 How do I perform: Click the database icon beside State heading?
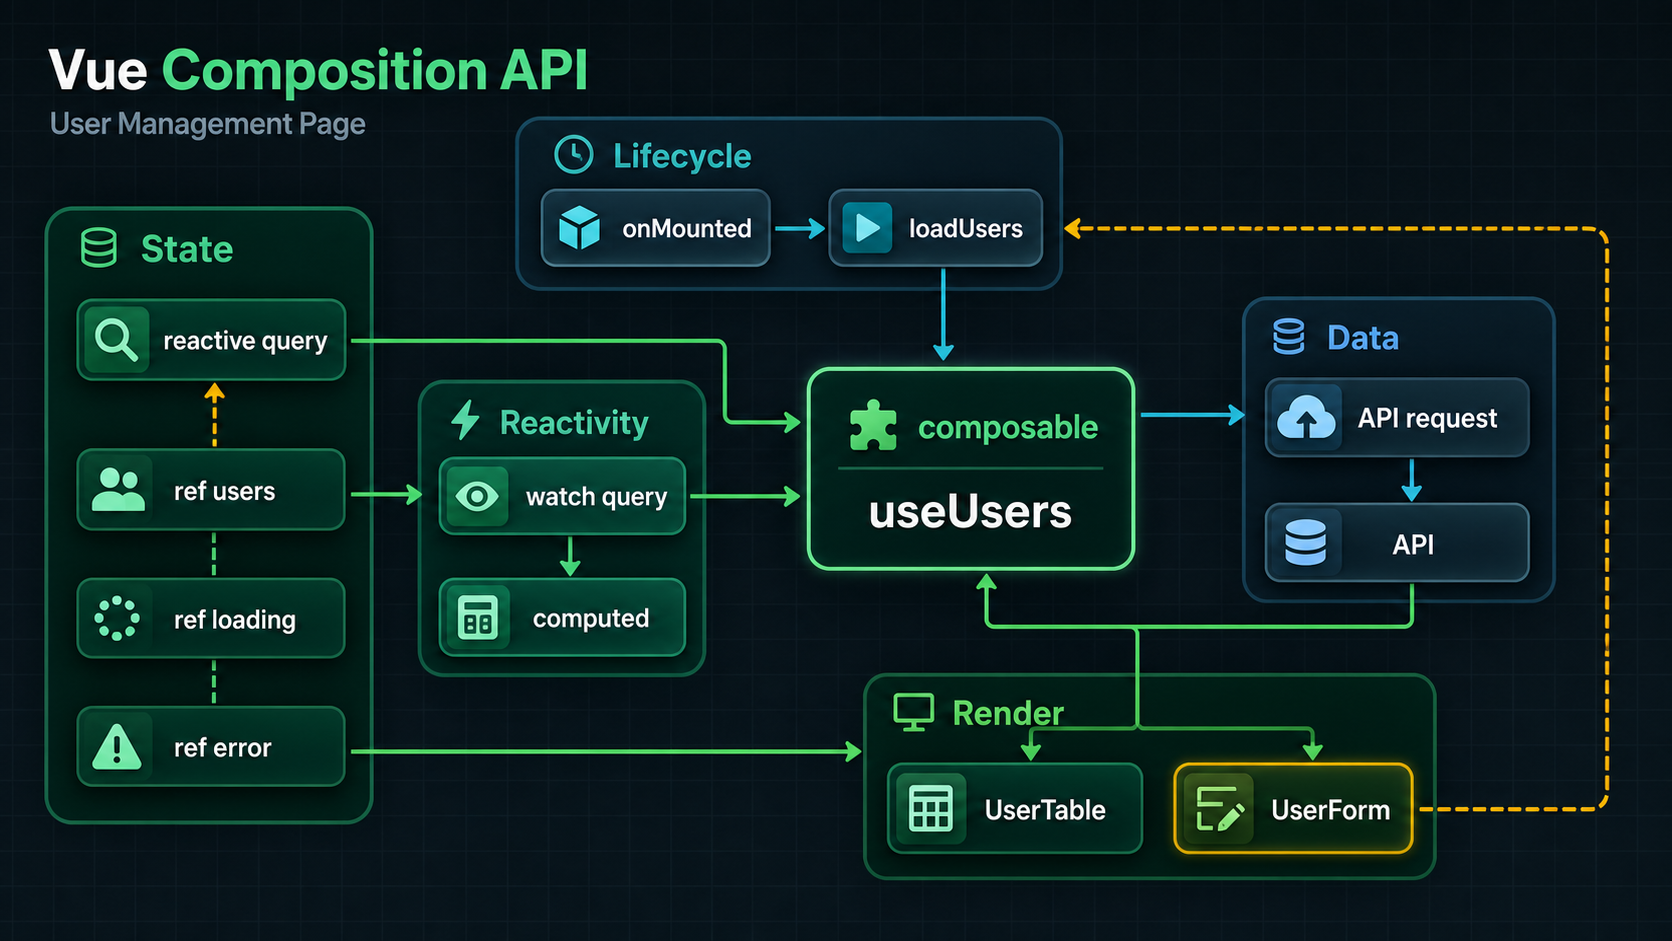coord(99,248)
